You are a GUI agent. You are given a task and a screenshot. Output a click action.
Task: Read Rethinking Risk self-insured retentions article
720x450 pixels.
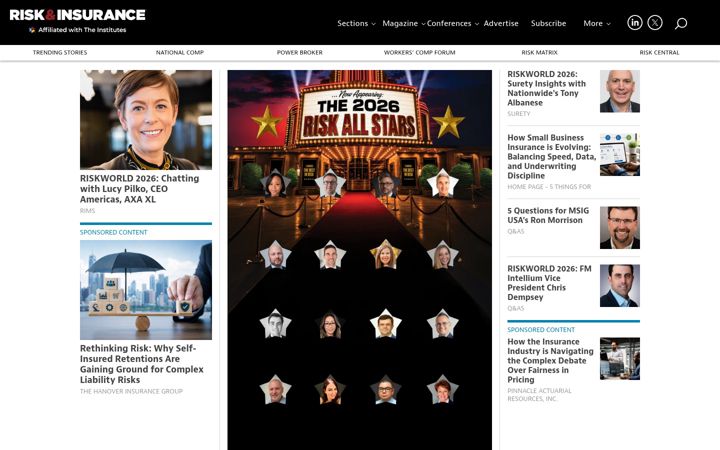[142, 364]
